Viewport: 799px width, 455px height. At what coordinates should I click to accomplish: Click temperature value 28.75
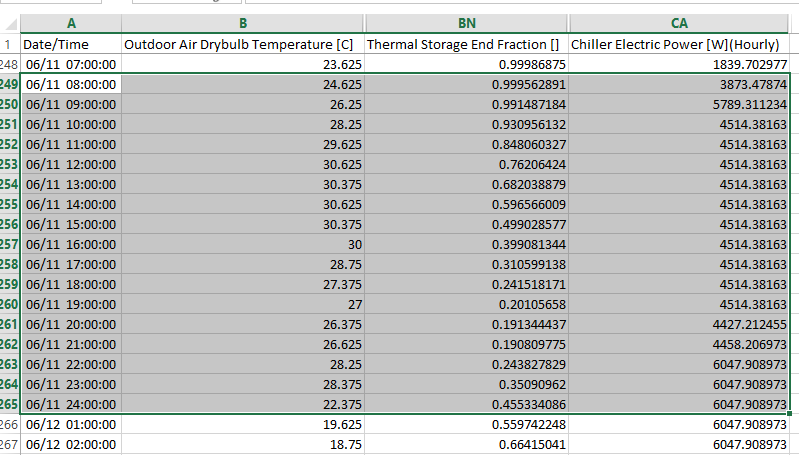click(243, 264)
